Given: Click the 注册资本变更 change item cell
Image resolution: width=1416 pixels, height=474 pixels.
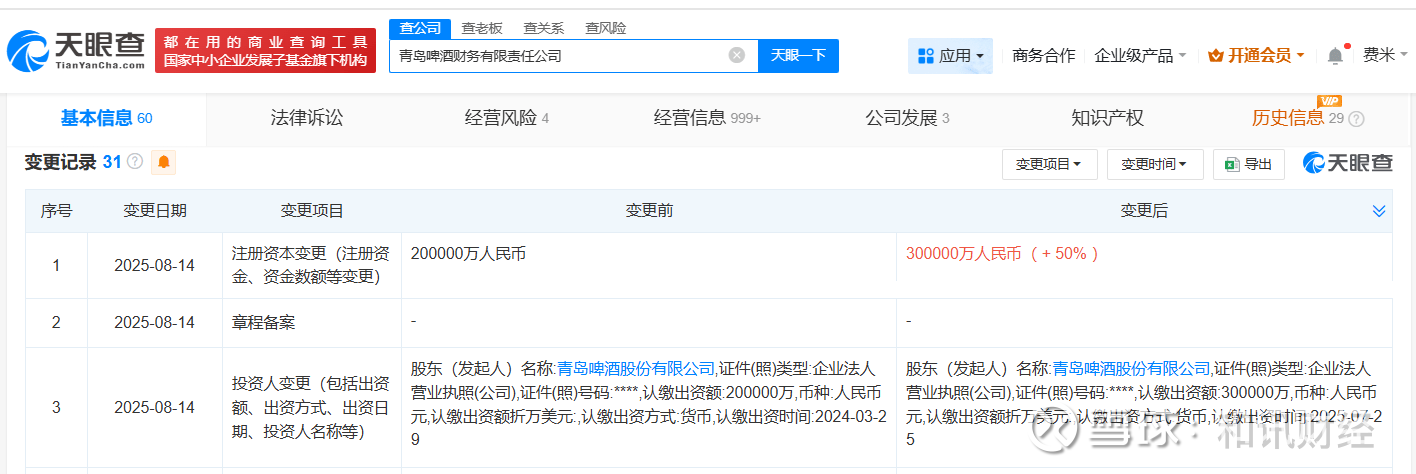Looking at the screenshot, I should point(311,265).
